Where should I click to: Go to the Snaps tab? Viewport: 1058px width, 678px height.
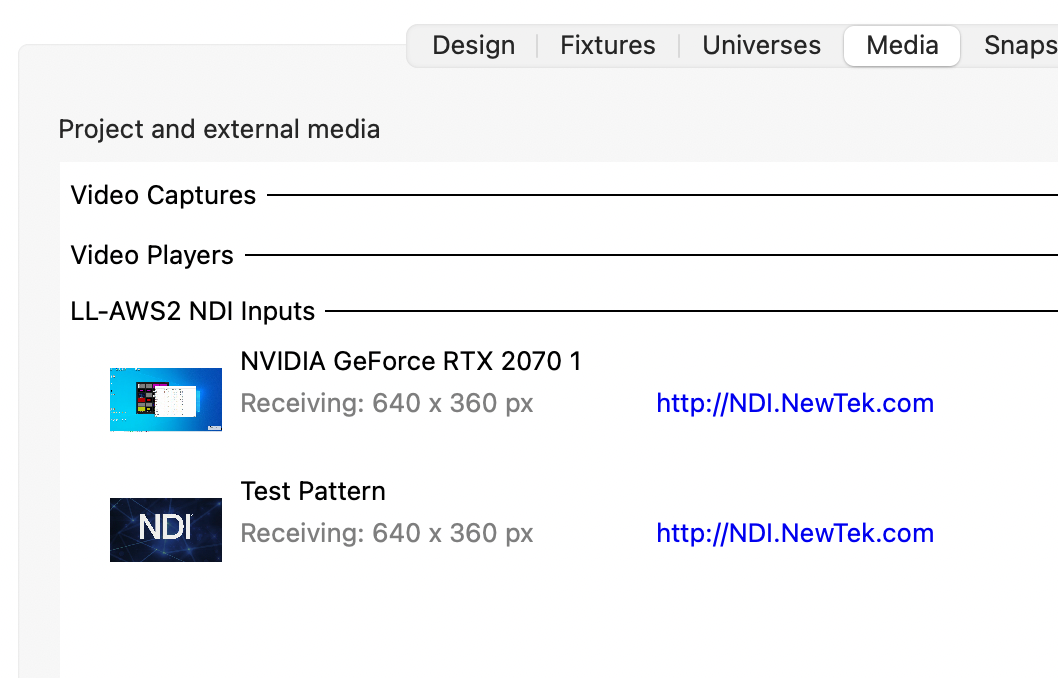point(1020,46)
